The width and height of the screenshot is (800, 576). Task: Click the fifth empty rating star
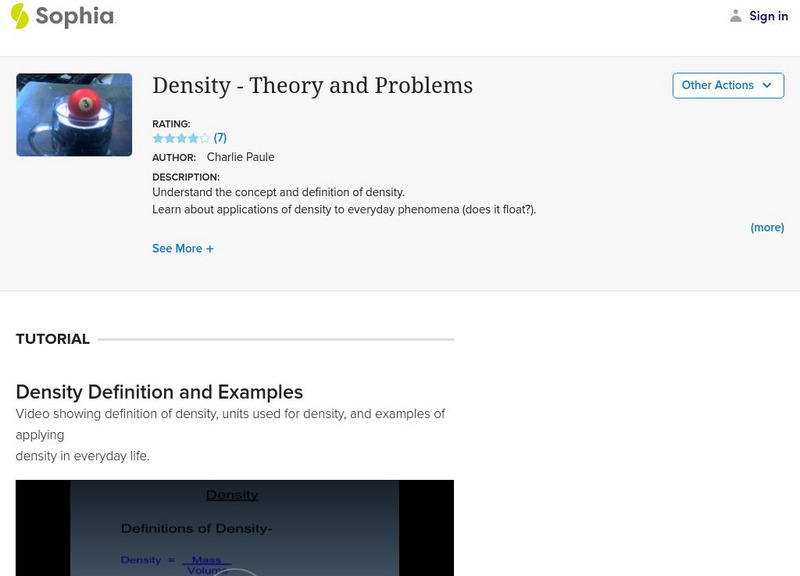(205, 138)
